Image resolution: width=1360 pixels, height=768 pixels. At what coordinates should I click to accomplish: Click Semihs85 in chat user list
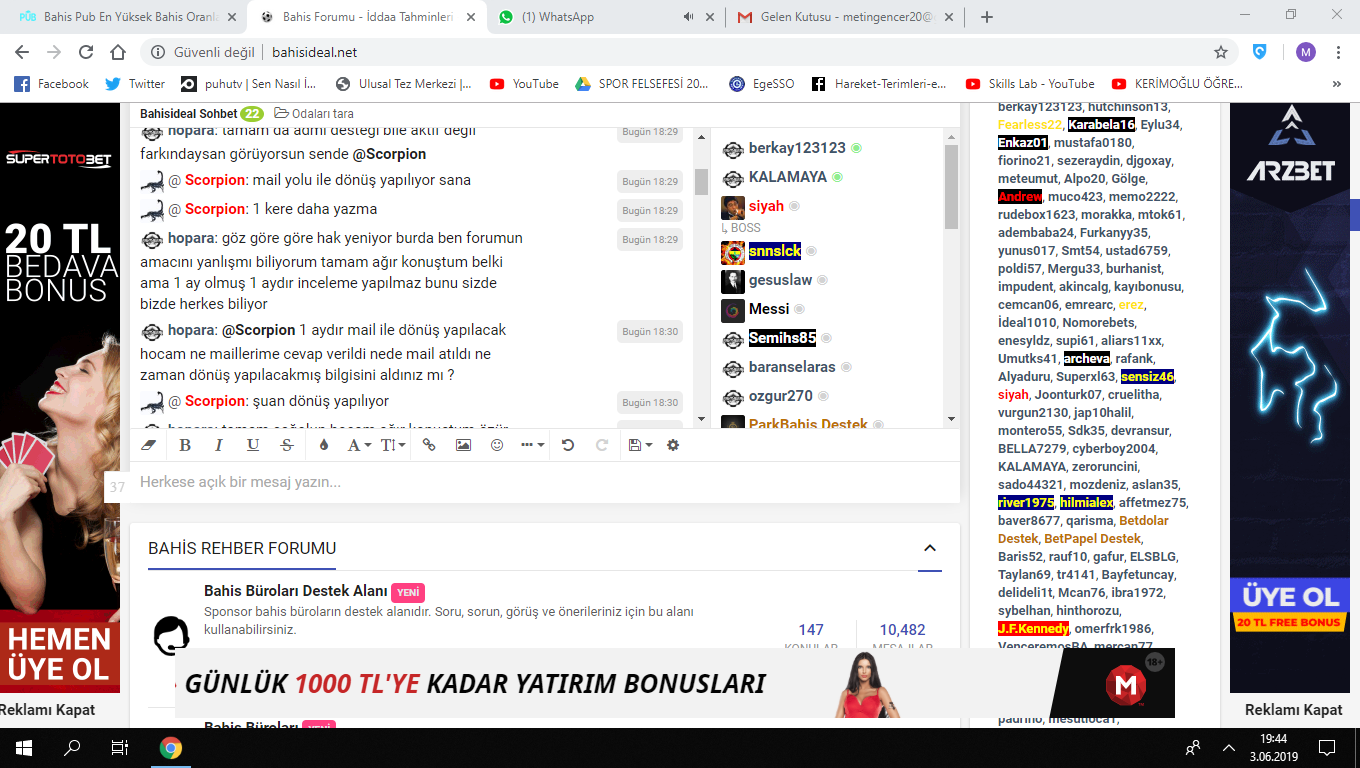tap(783, 338)
